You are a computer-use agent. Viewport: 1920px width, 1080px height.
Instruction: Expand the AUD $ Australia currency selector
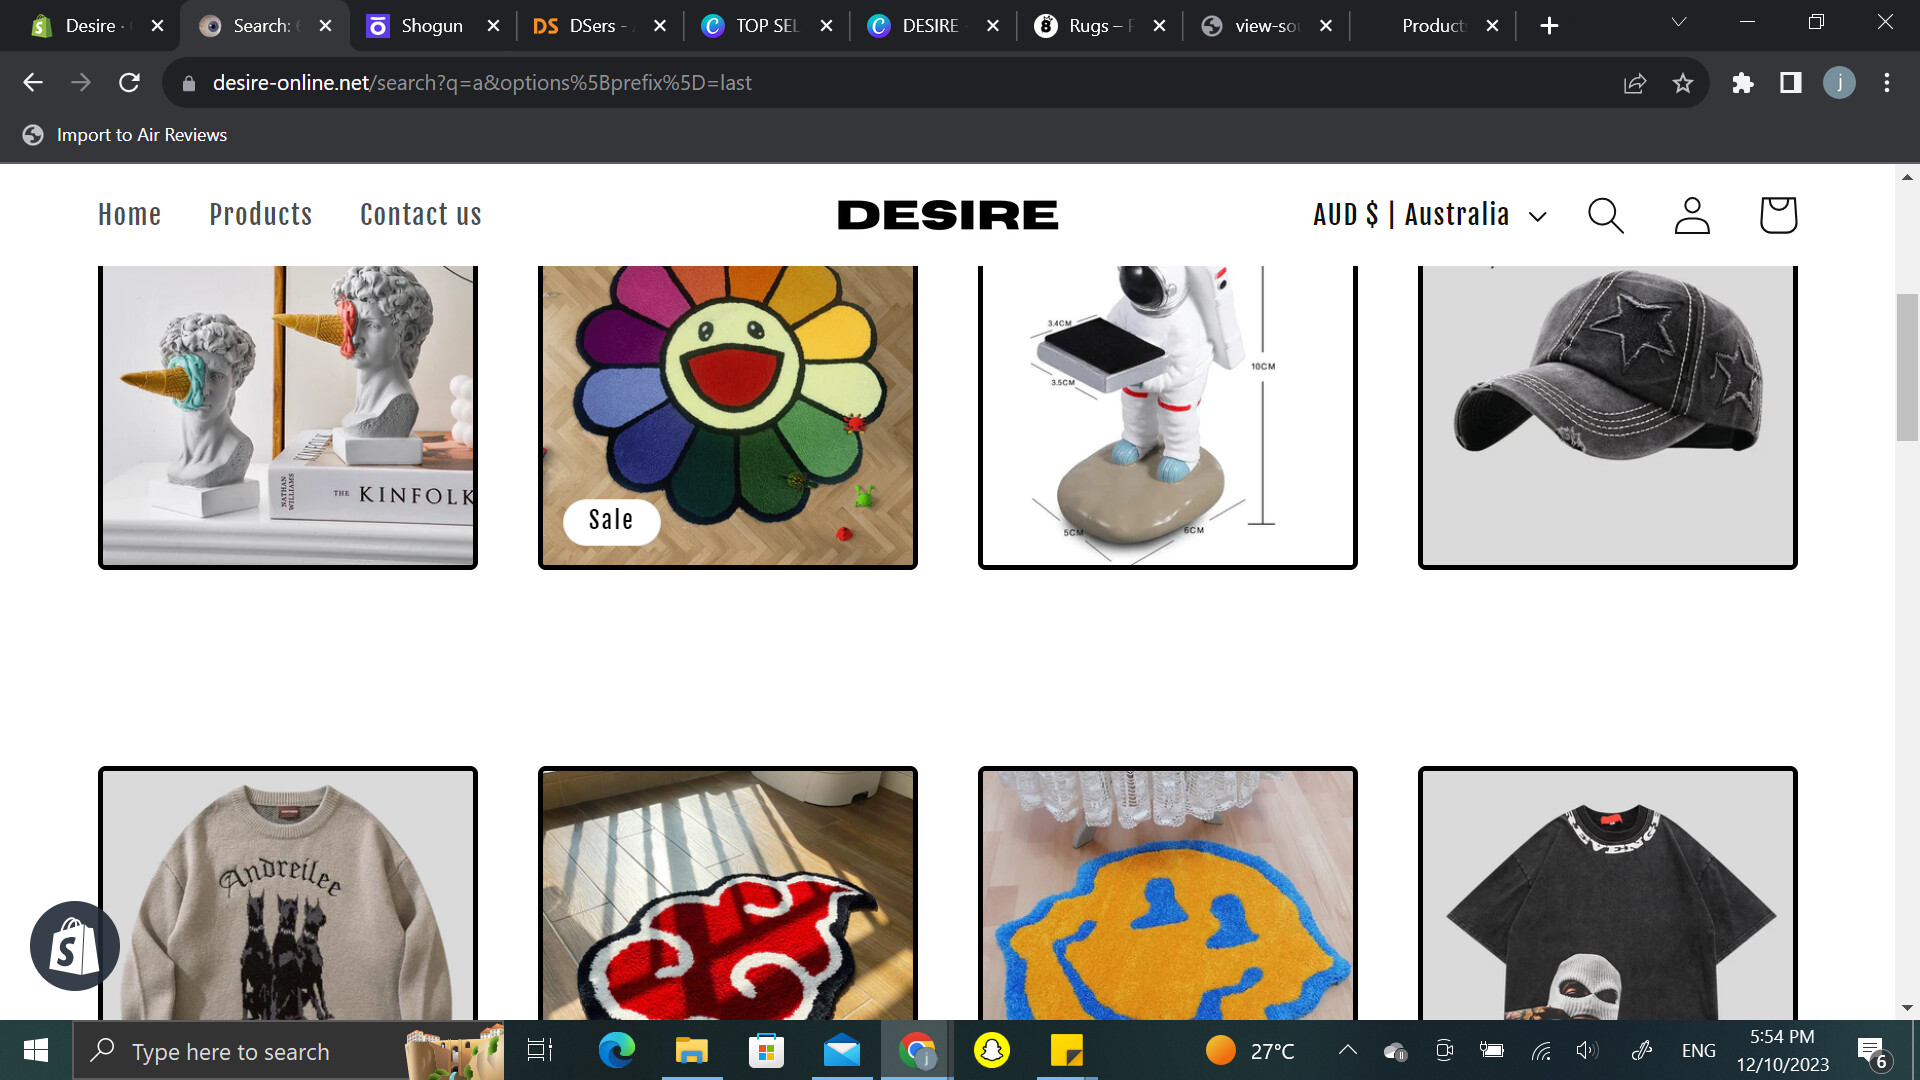[x=1430, y=215]
